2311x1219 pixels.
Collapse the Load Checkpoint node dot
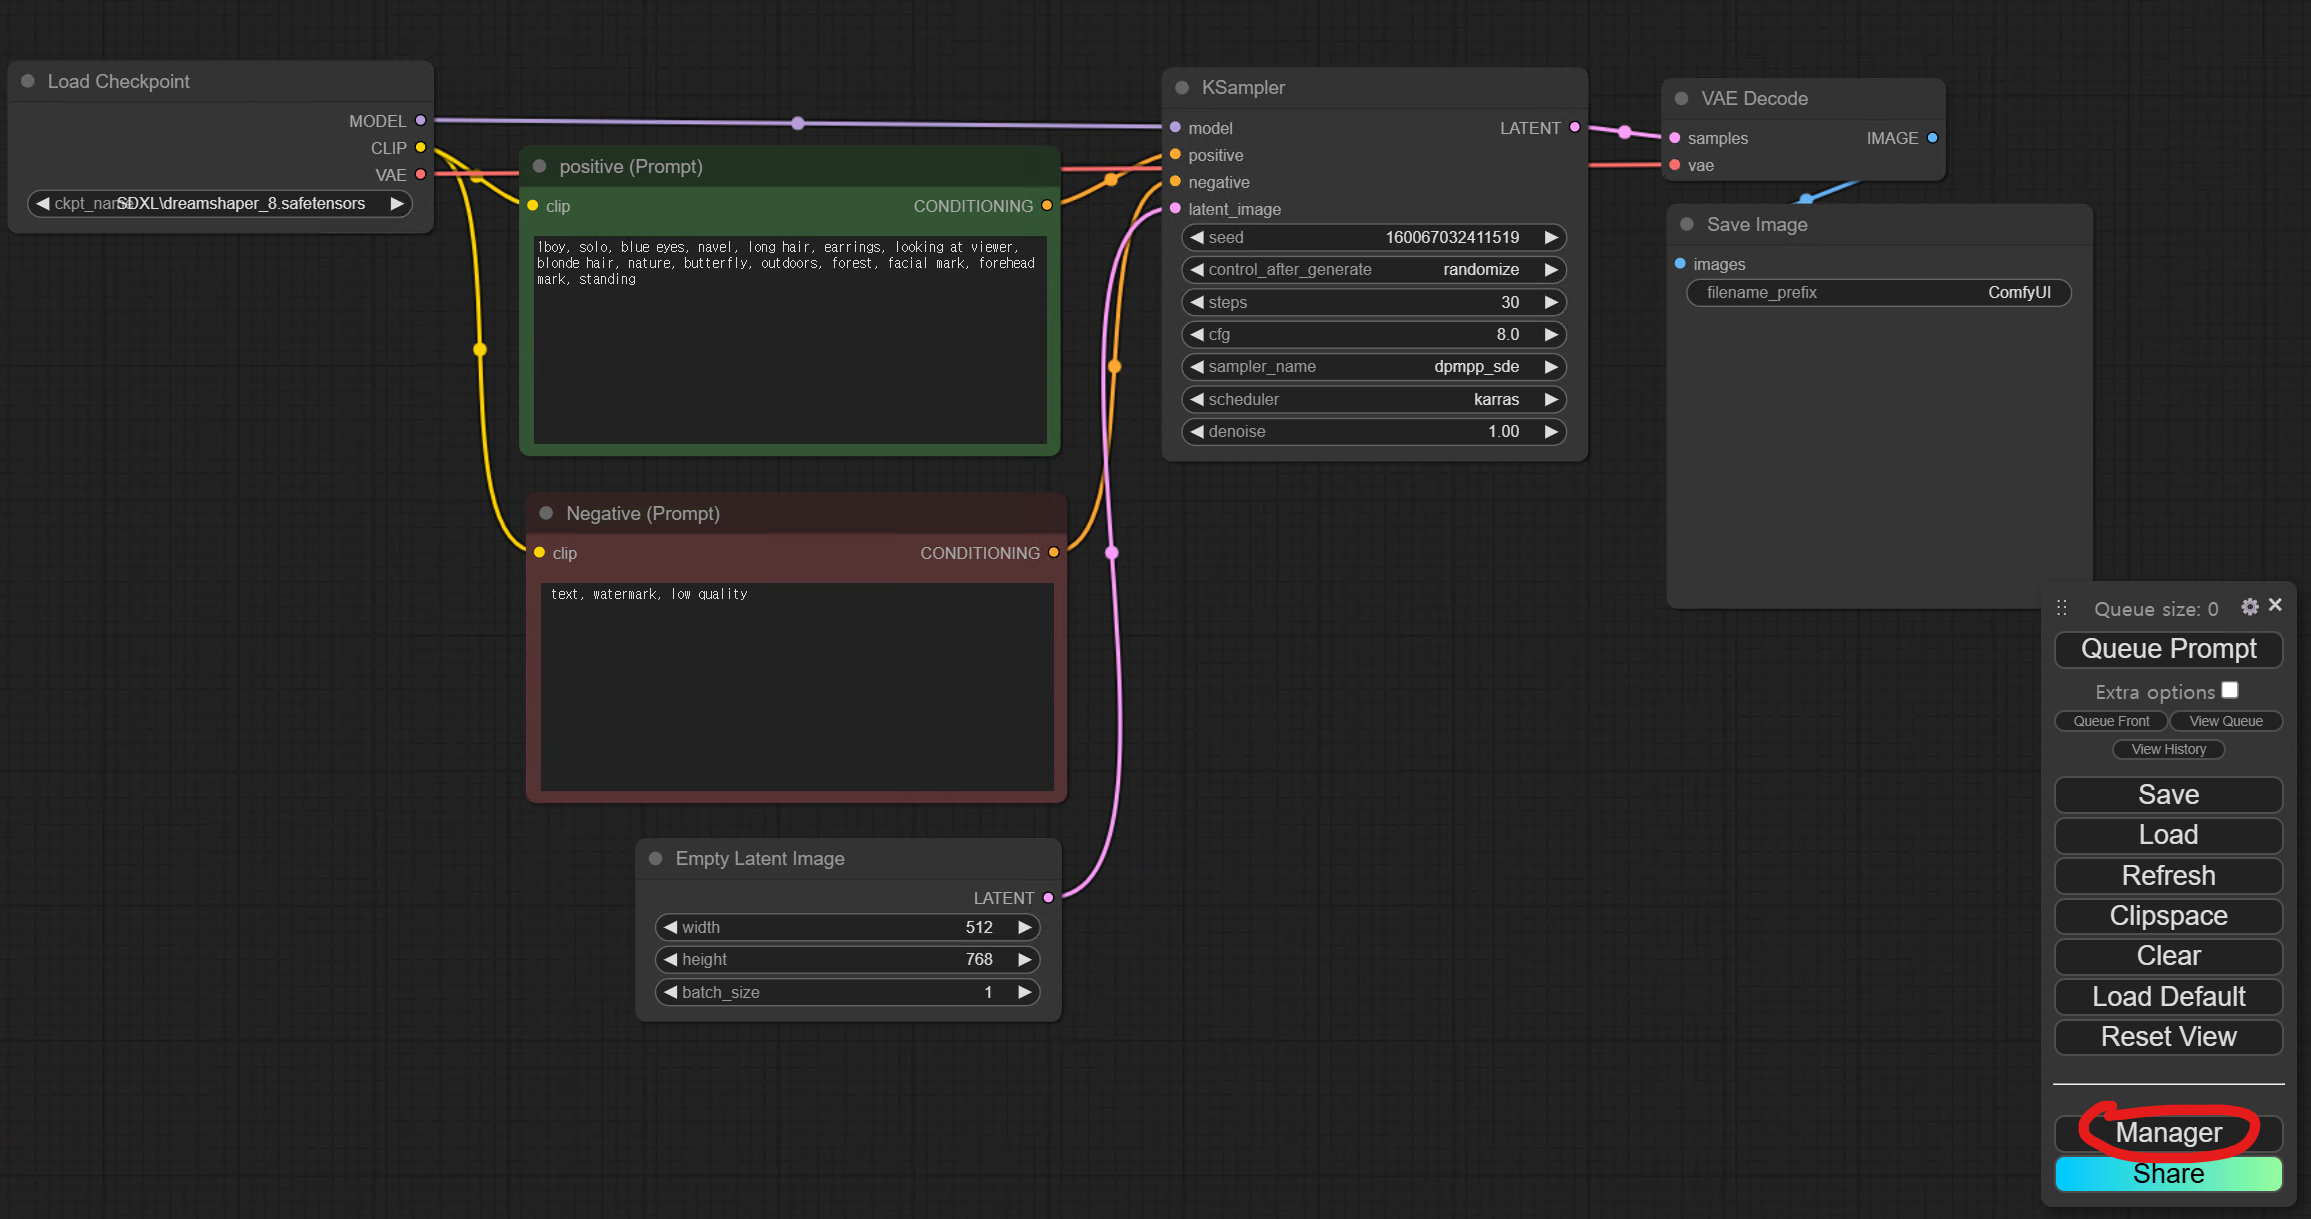(28, 81)
